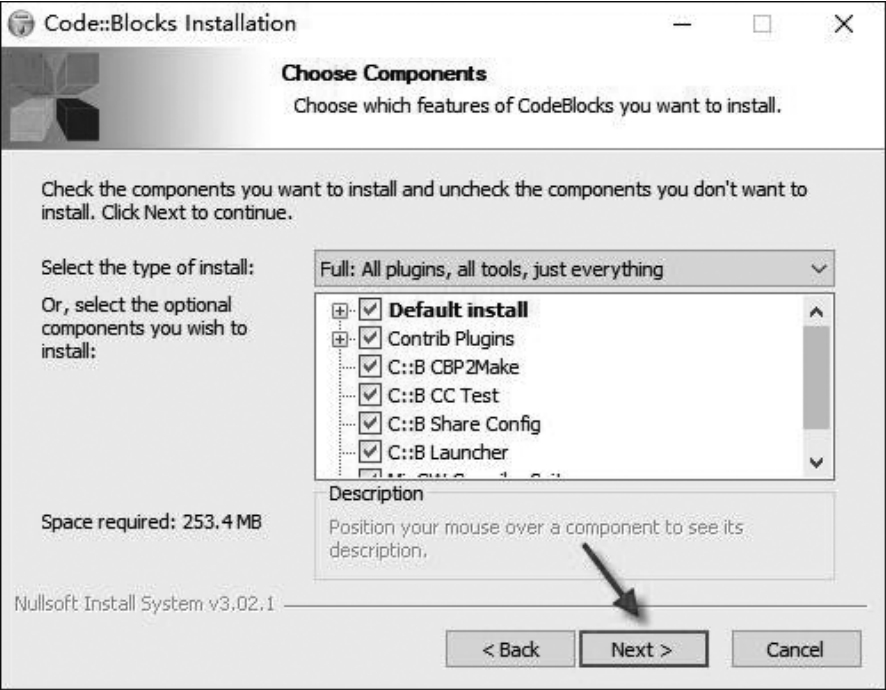Uncheck the Default install checkbox
The image size is (886, 690).
point(371,311)
